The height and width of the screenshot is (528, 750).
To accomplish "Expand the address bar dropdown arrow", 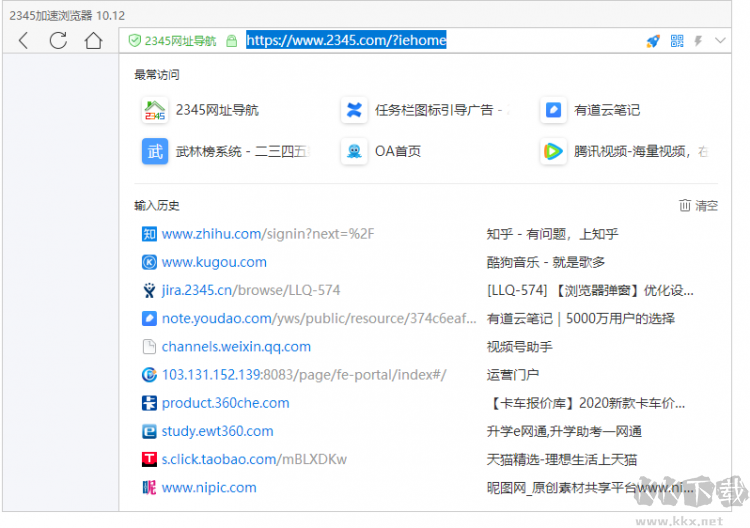I will click(x=719, y=41).
